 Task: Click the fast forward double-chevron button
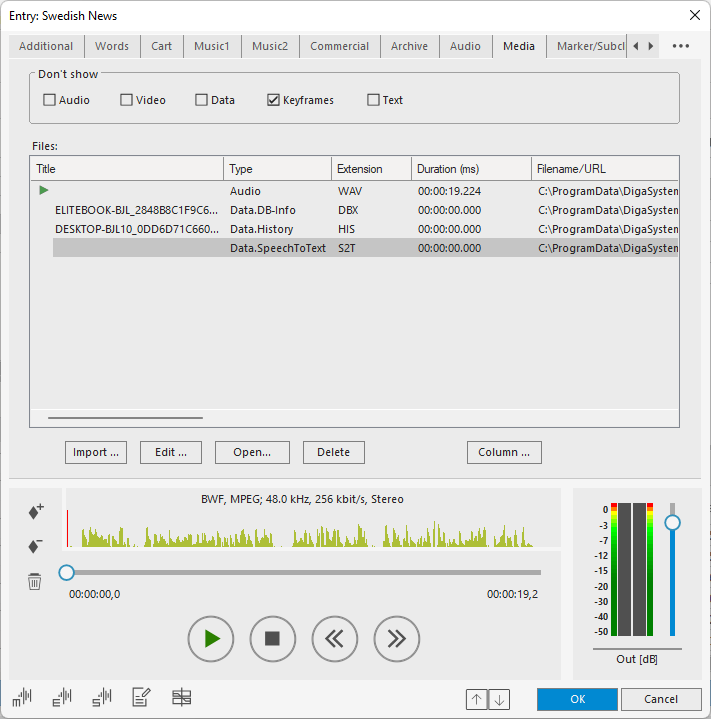(x=397, y=639)
